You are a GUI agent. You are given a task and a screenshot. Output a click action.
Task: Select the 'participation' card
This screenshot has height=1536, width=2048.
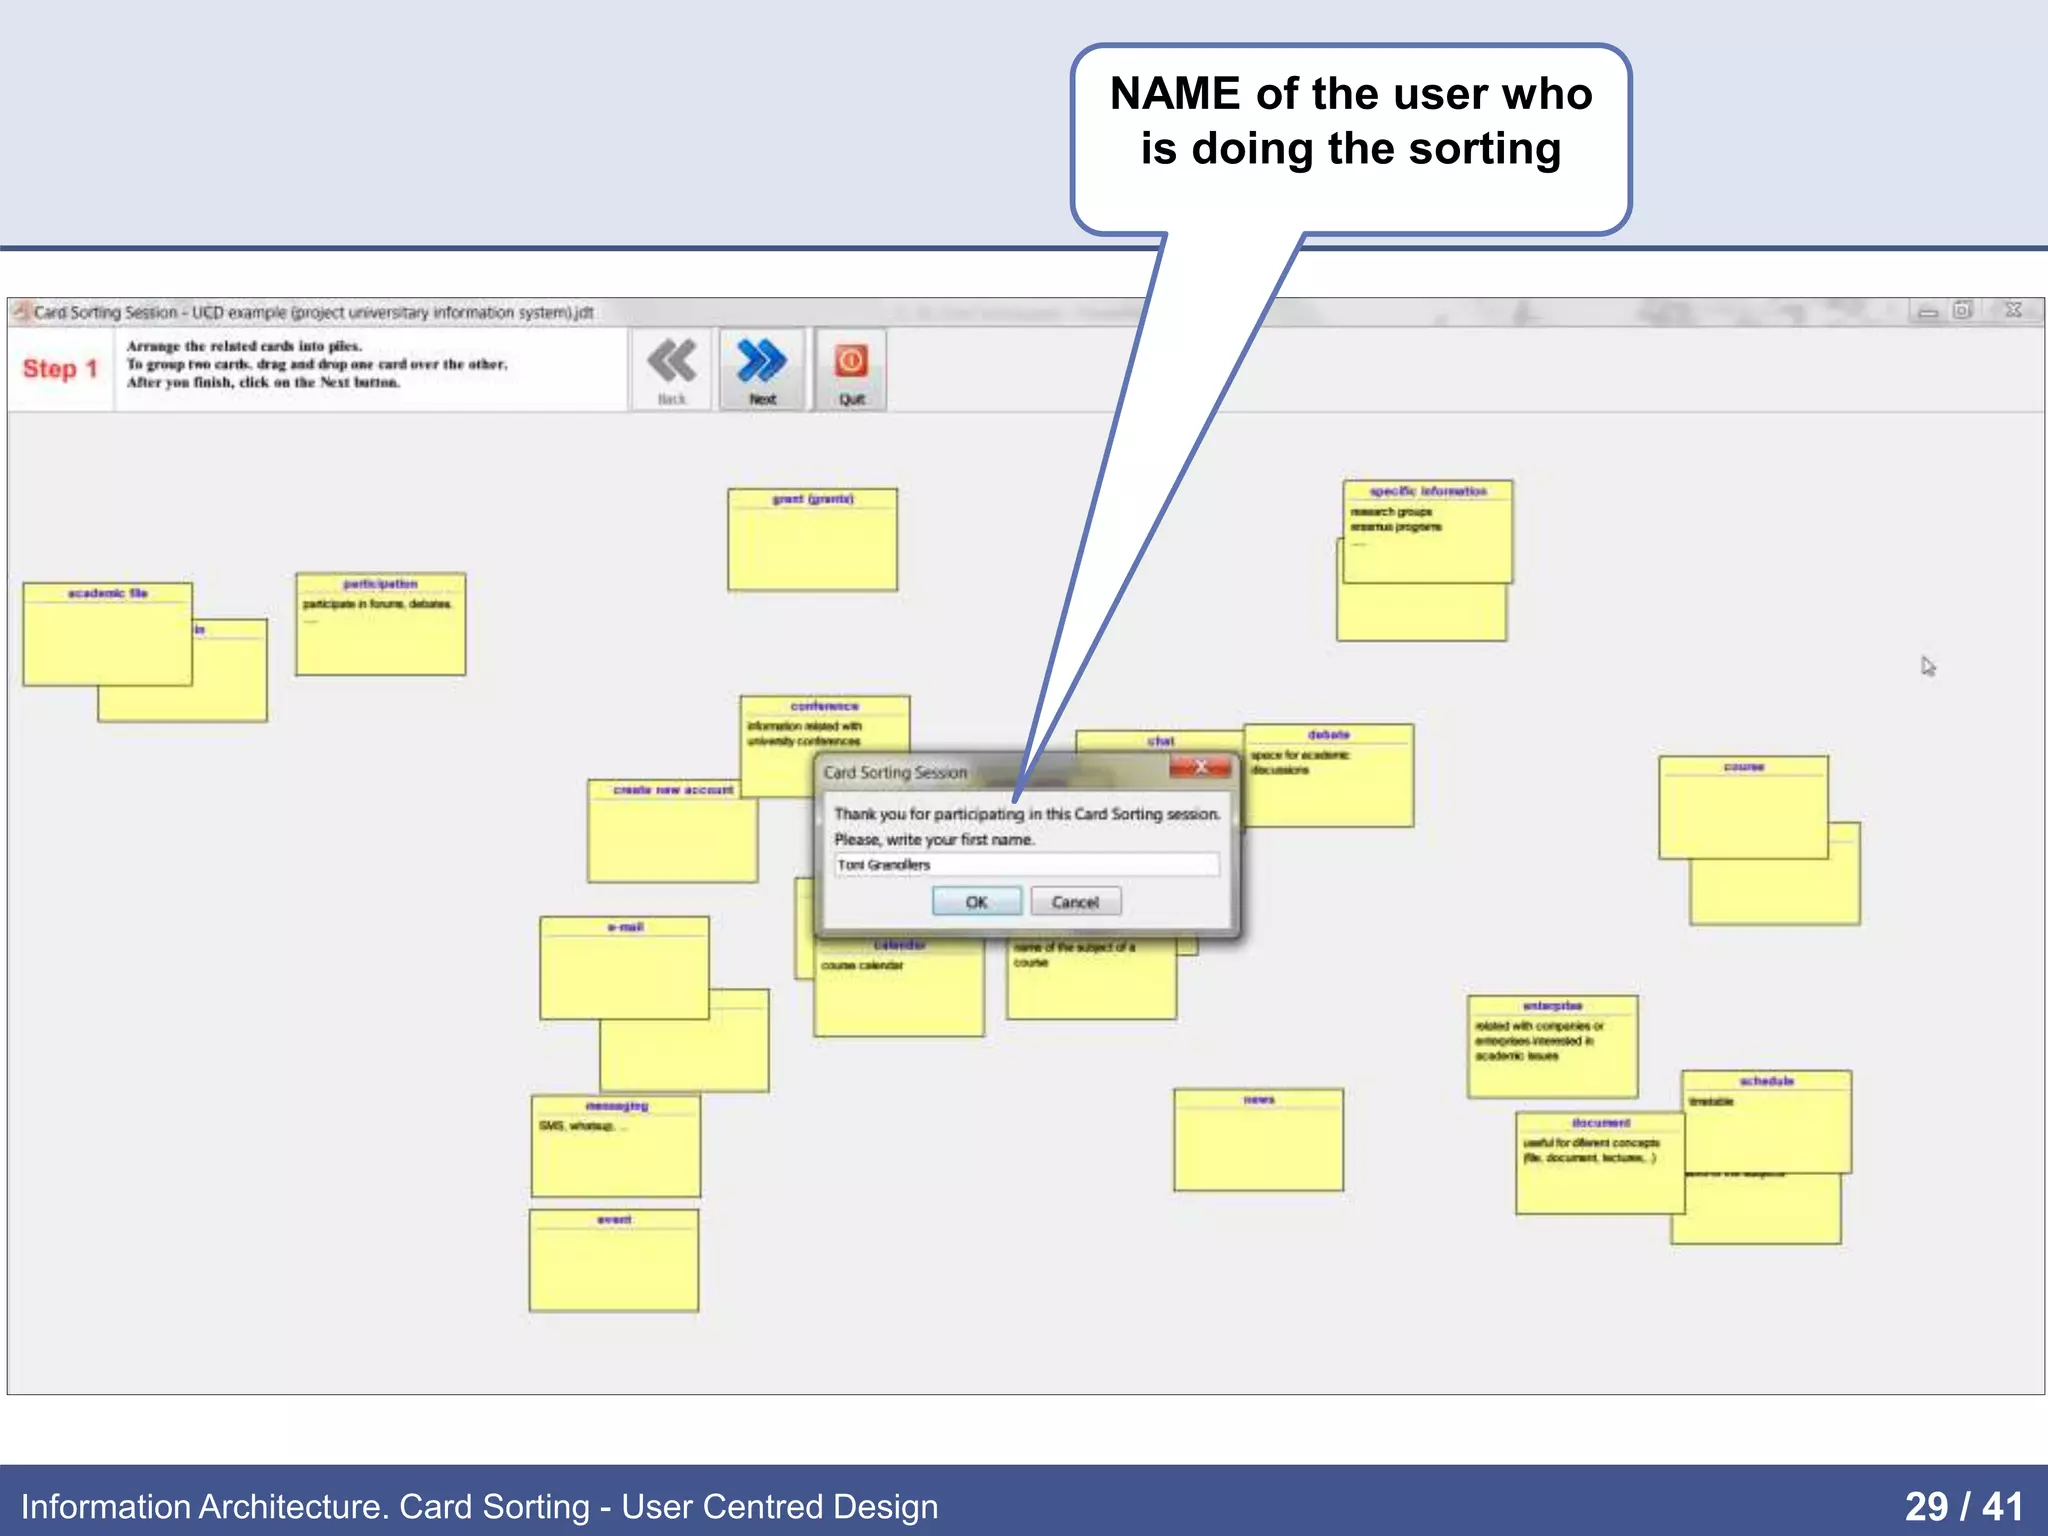(x=380, y=624)
